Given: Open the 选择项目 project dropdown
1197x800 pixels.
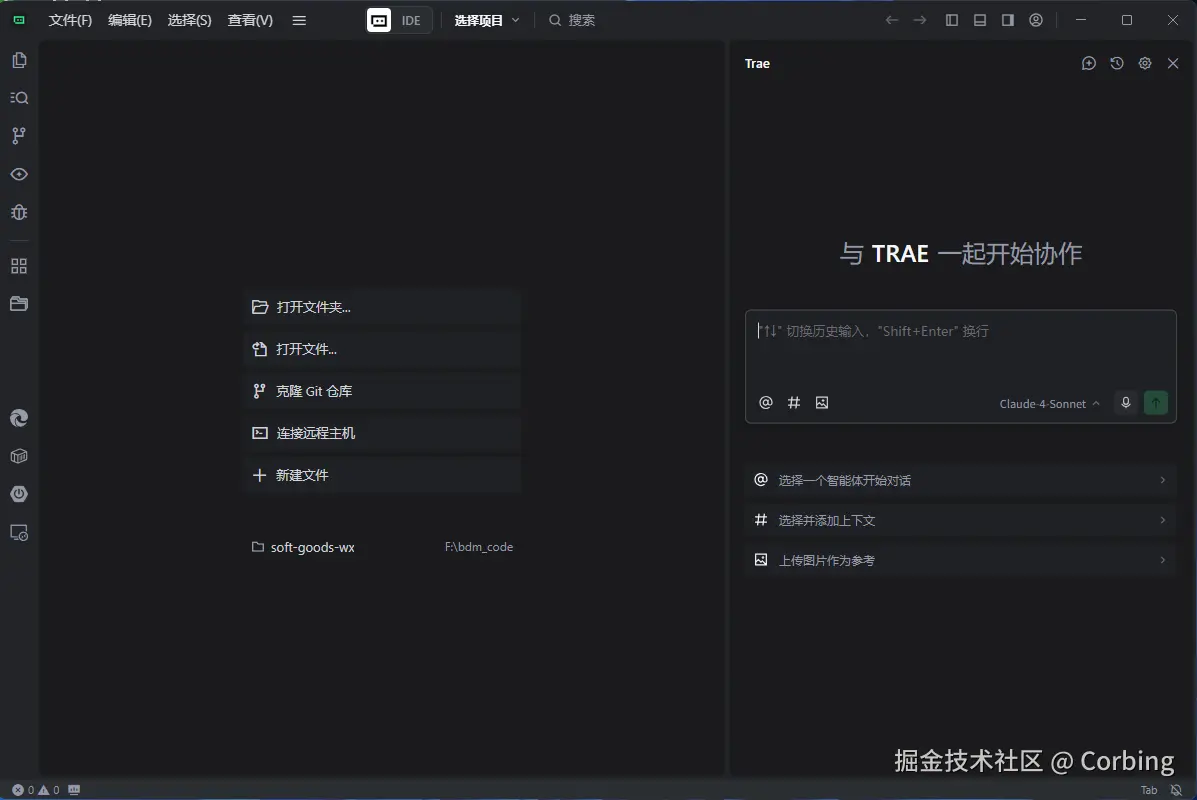Looking at the screenshot, I should pyautogui.click(x=487, y=21).
